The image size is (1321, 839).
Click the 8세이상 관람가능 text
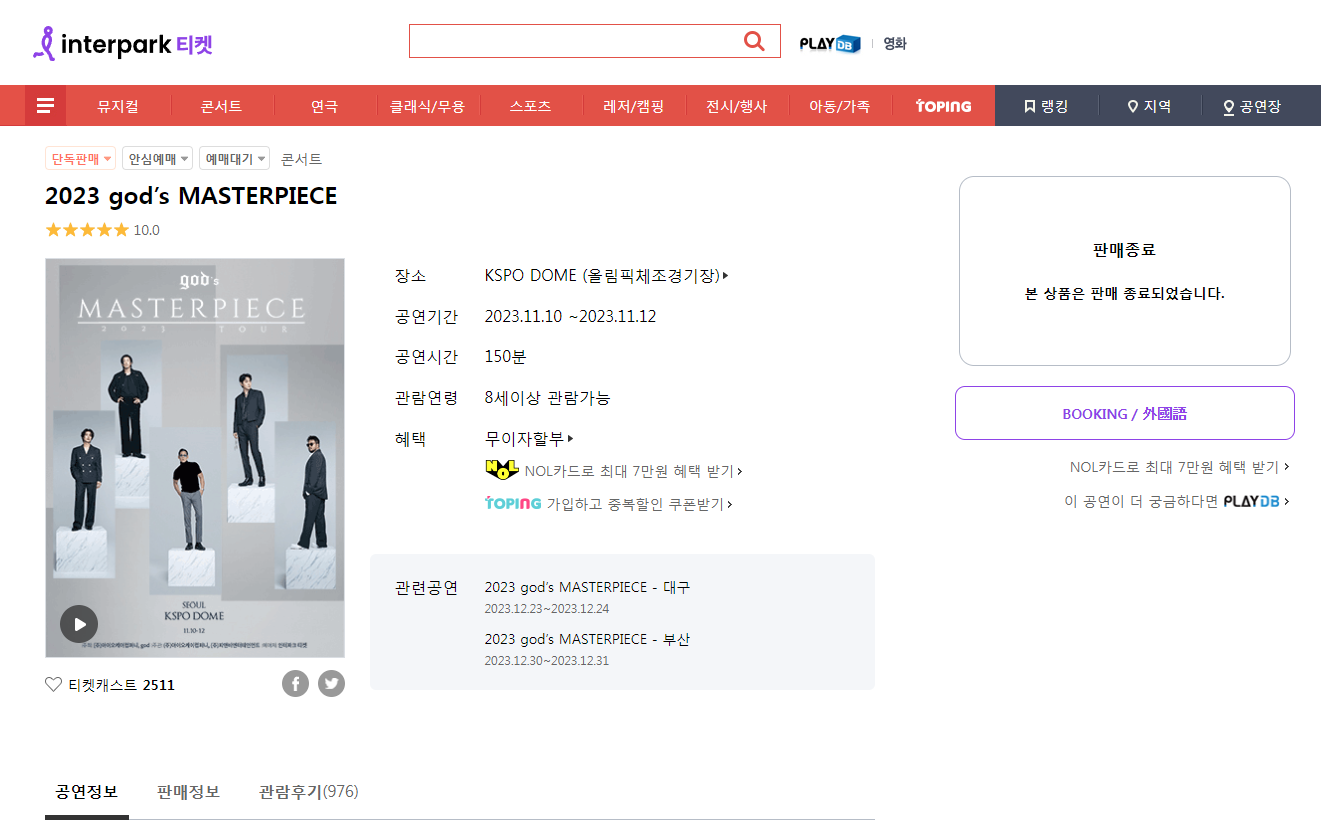pos(547,398)
